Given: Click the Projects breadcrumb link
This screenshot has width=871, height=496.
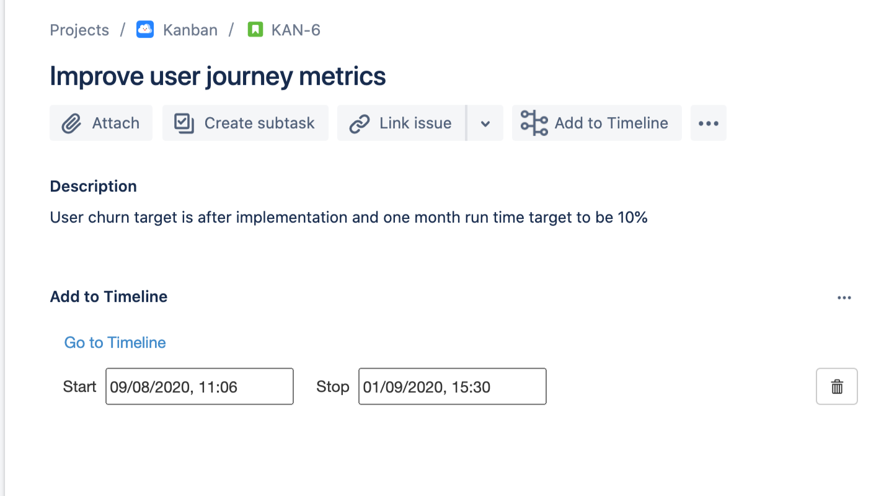Looking at the screenshot, I should tap(79, 30).
